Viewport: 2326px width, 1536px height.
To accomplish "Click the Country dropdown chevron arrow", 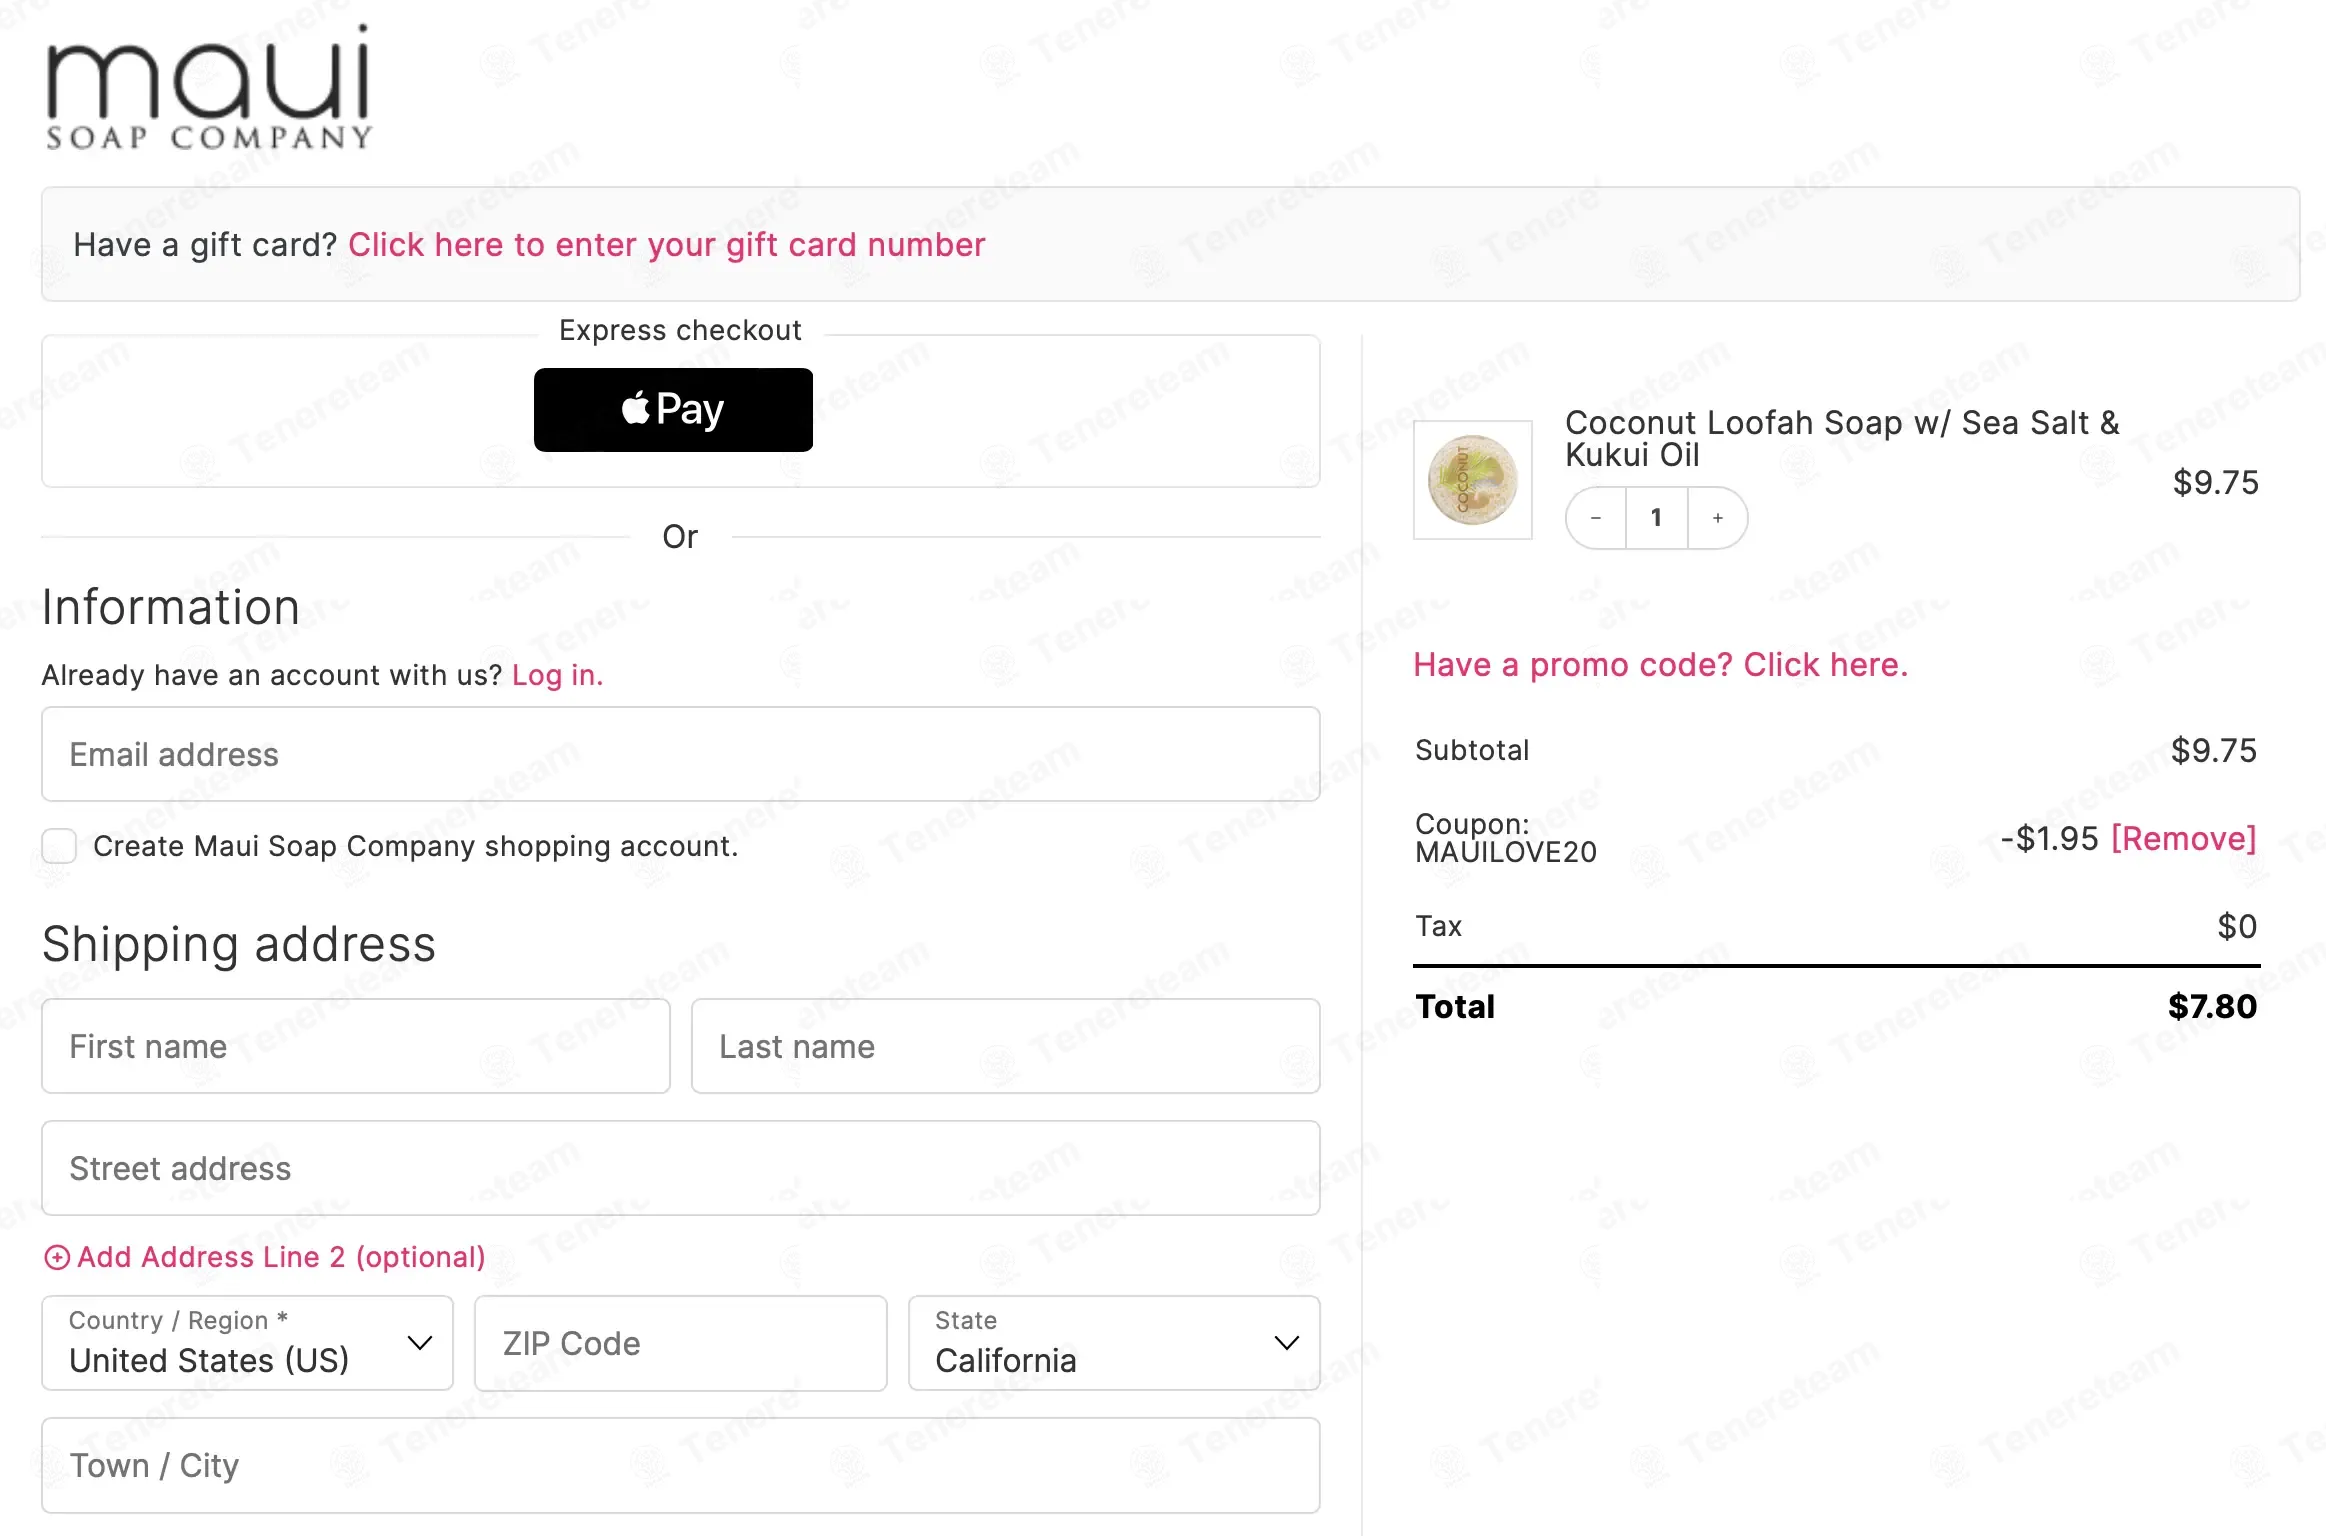I will click(420, 1343).
